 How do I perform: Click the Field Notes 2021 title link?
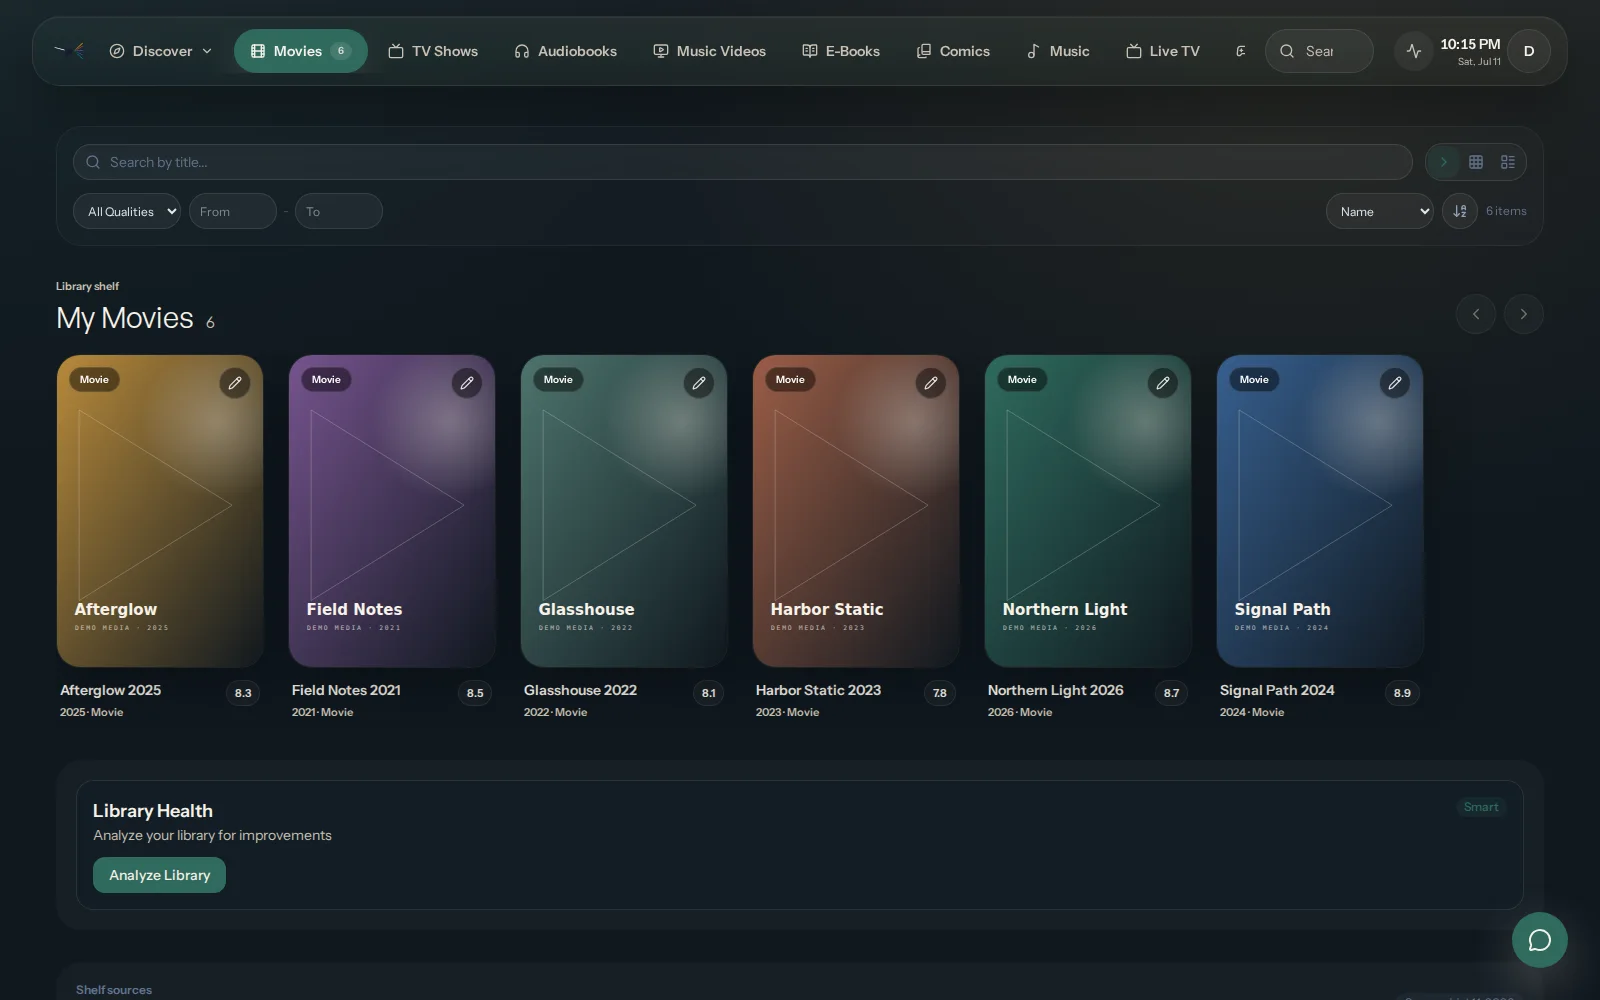346,690
